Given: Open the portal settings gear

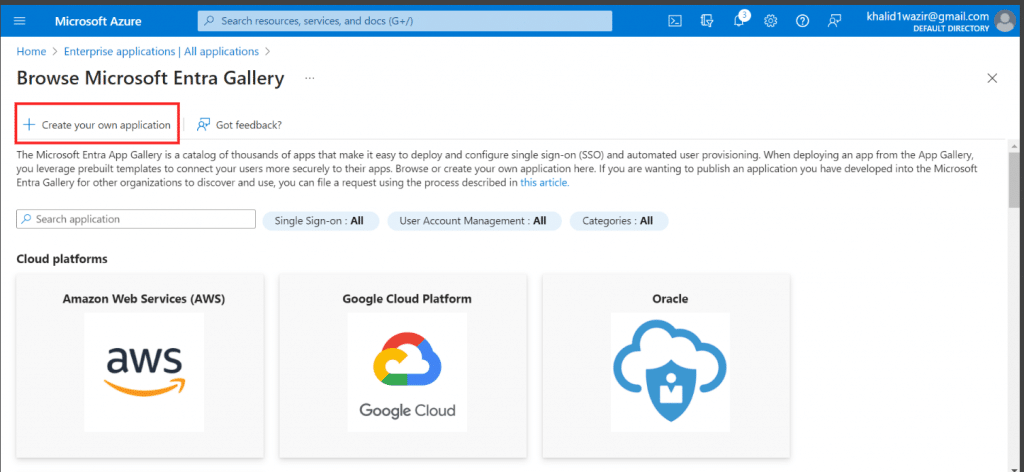Looking at the screenshot, I should click(x=771, y=21).
